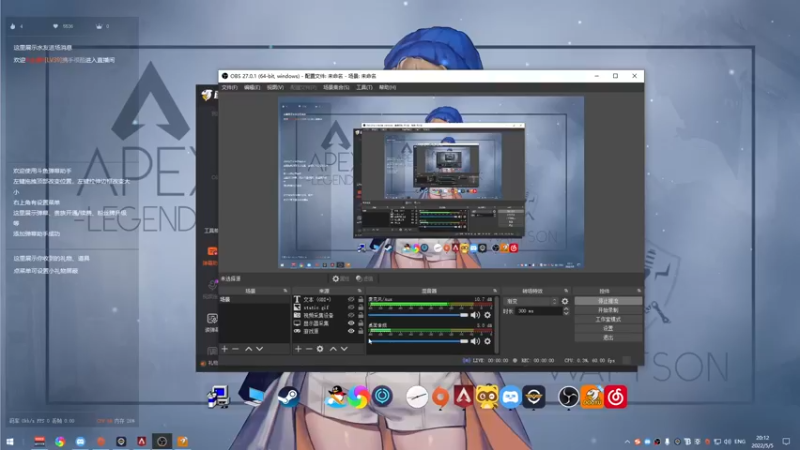Add a new source with the plus icon

pos(298,349)
